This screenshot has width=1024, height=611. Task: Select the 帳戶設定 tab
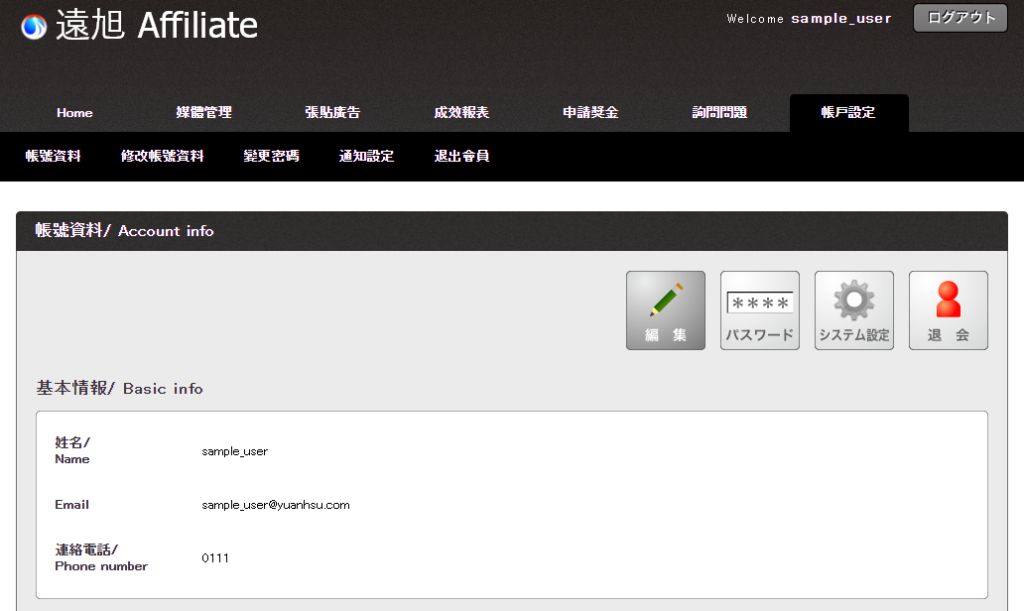tap(848, 113)
